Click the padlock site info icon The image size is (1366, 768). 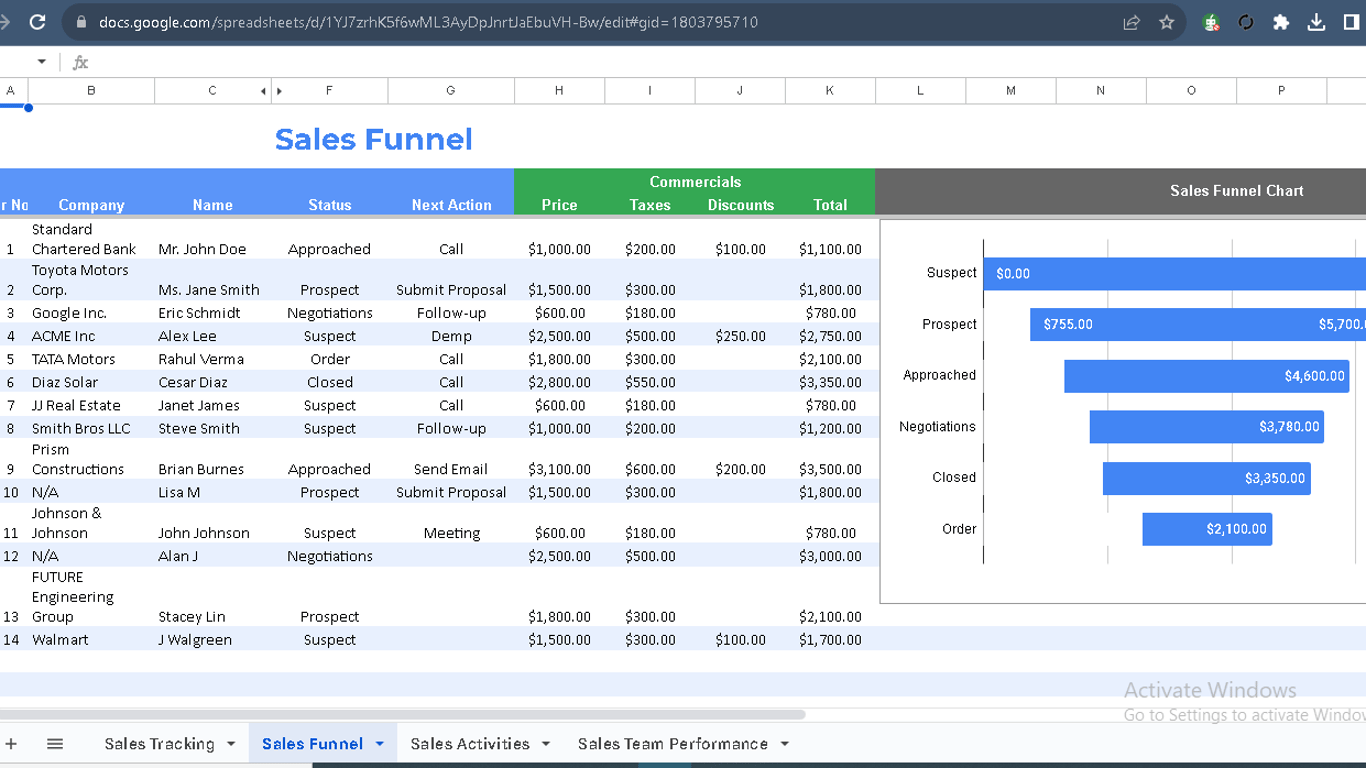point(82,22)
